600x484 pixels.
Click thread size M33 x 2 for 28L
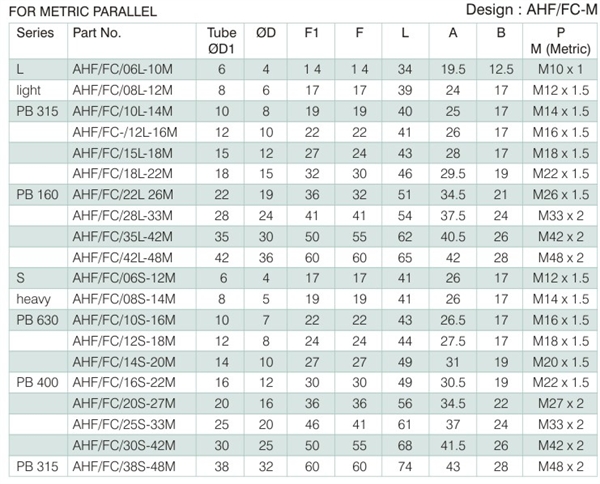(561, 216)
